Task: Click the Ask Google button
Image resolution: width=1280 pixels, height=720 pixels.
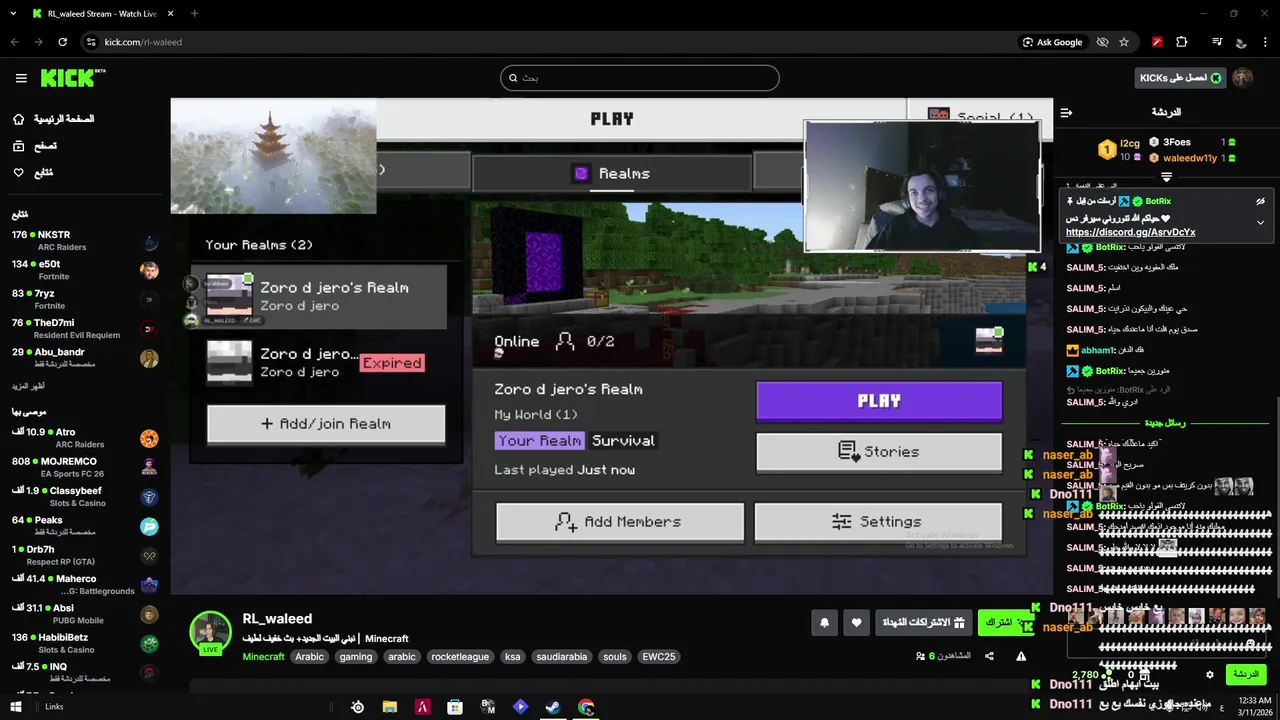Action: pos(1053,42)
